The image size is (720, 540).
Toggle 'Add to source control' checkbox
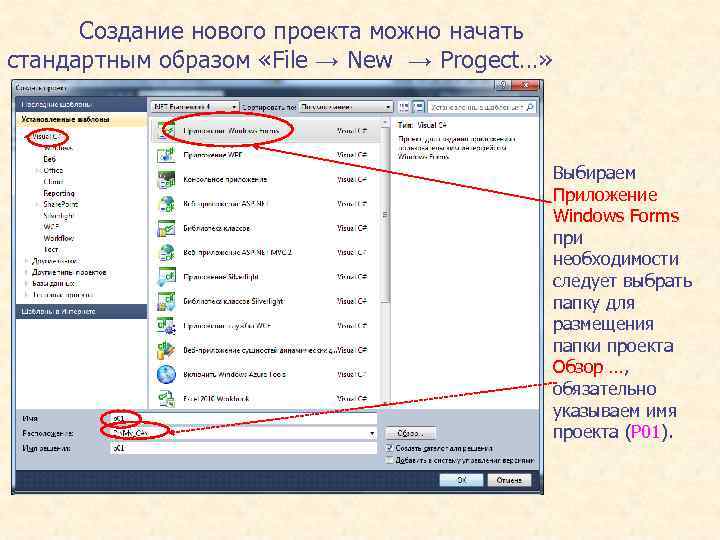389,460
